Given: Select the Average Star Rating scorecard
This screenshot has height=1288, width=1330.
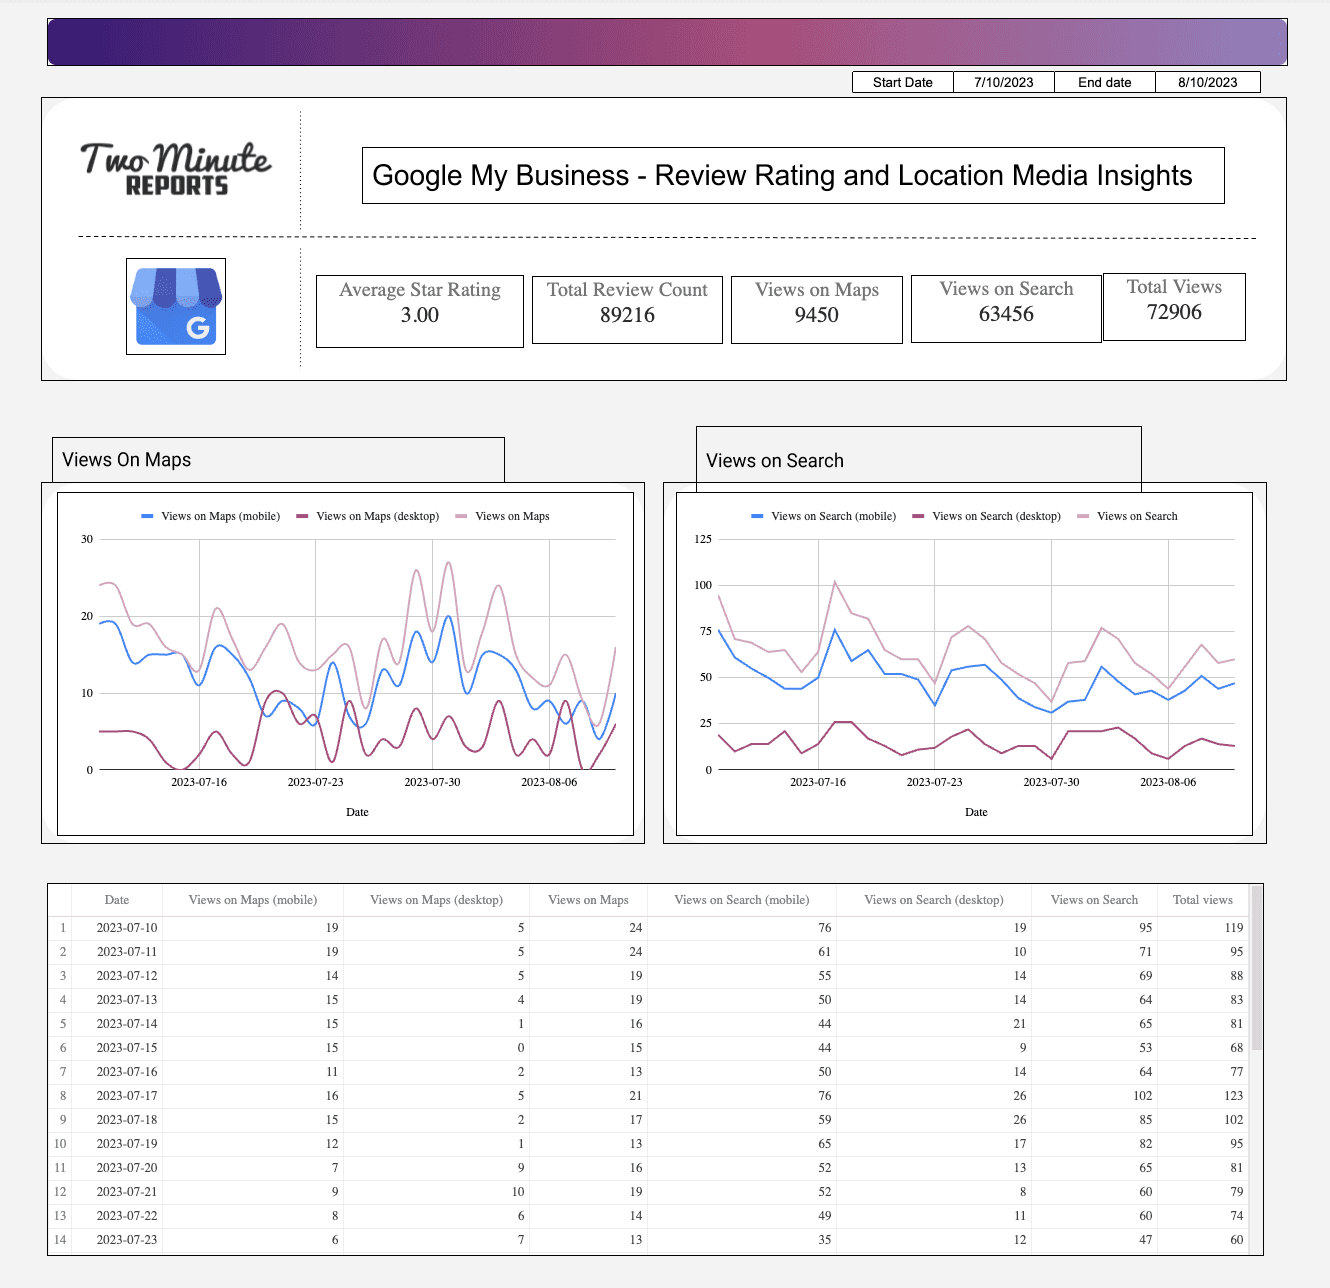Looking at the screenshot, I should pos(419,310).
